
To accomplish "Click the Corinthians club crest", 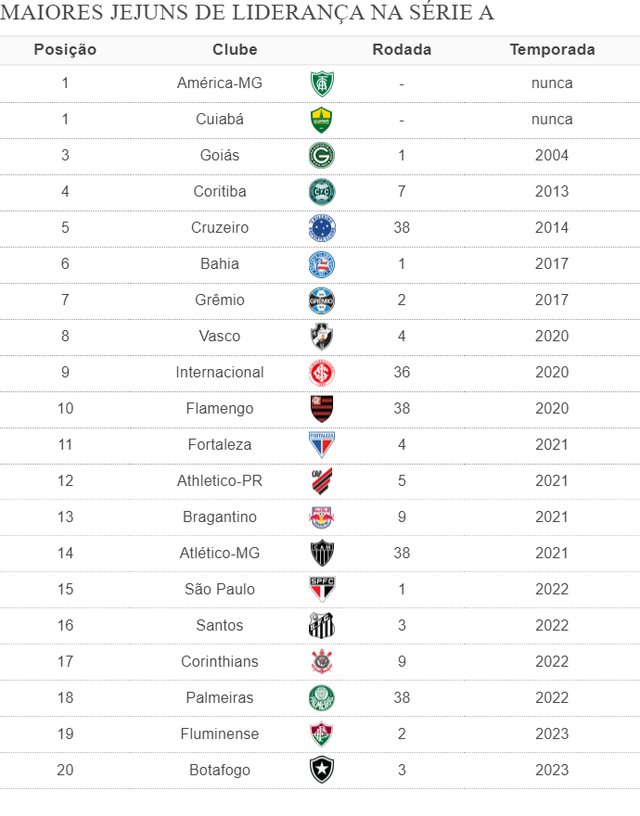I will (x=322, y=662).
